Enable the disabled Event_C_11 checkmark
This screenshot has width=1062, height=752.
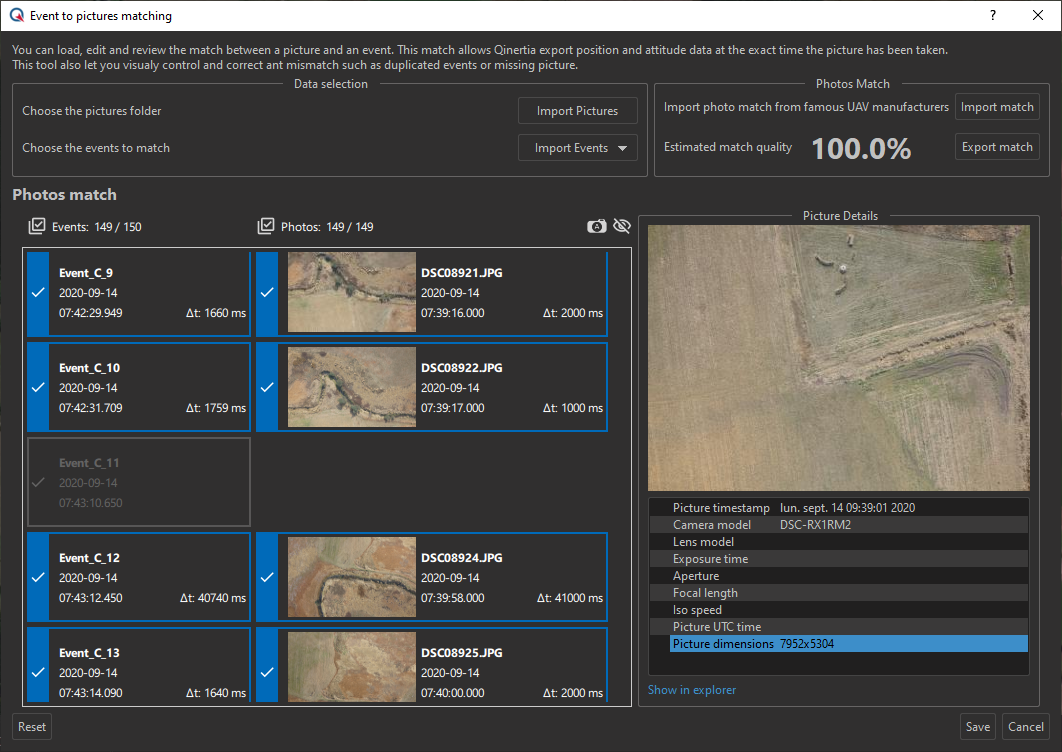pyautogui.click(x=38, y=483)
